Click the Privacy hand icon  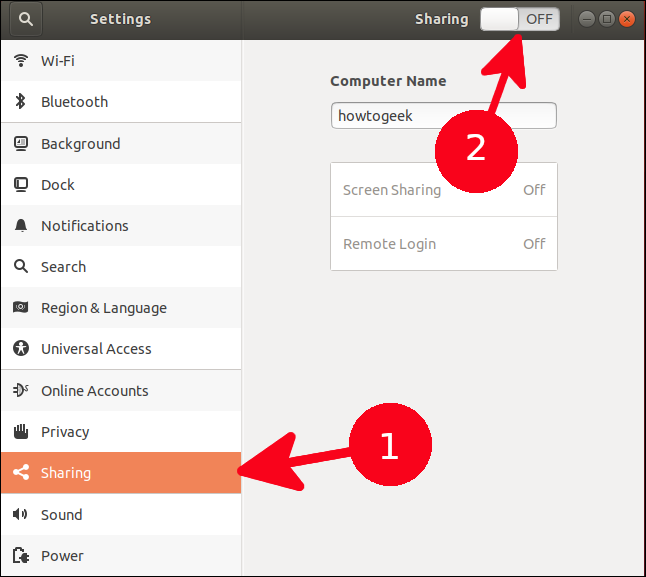click(21, 432)
